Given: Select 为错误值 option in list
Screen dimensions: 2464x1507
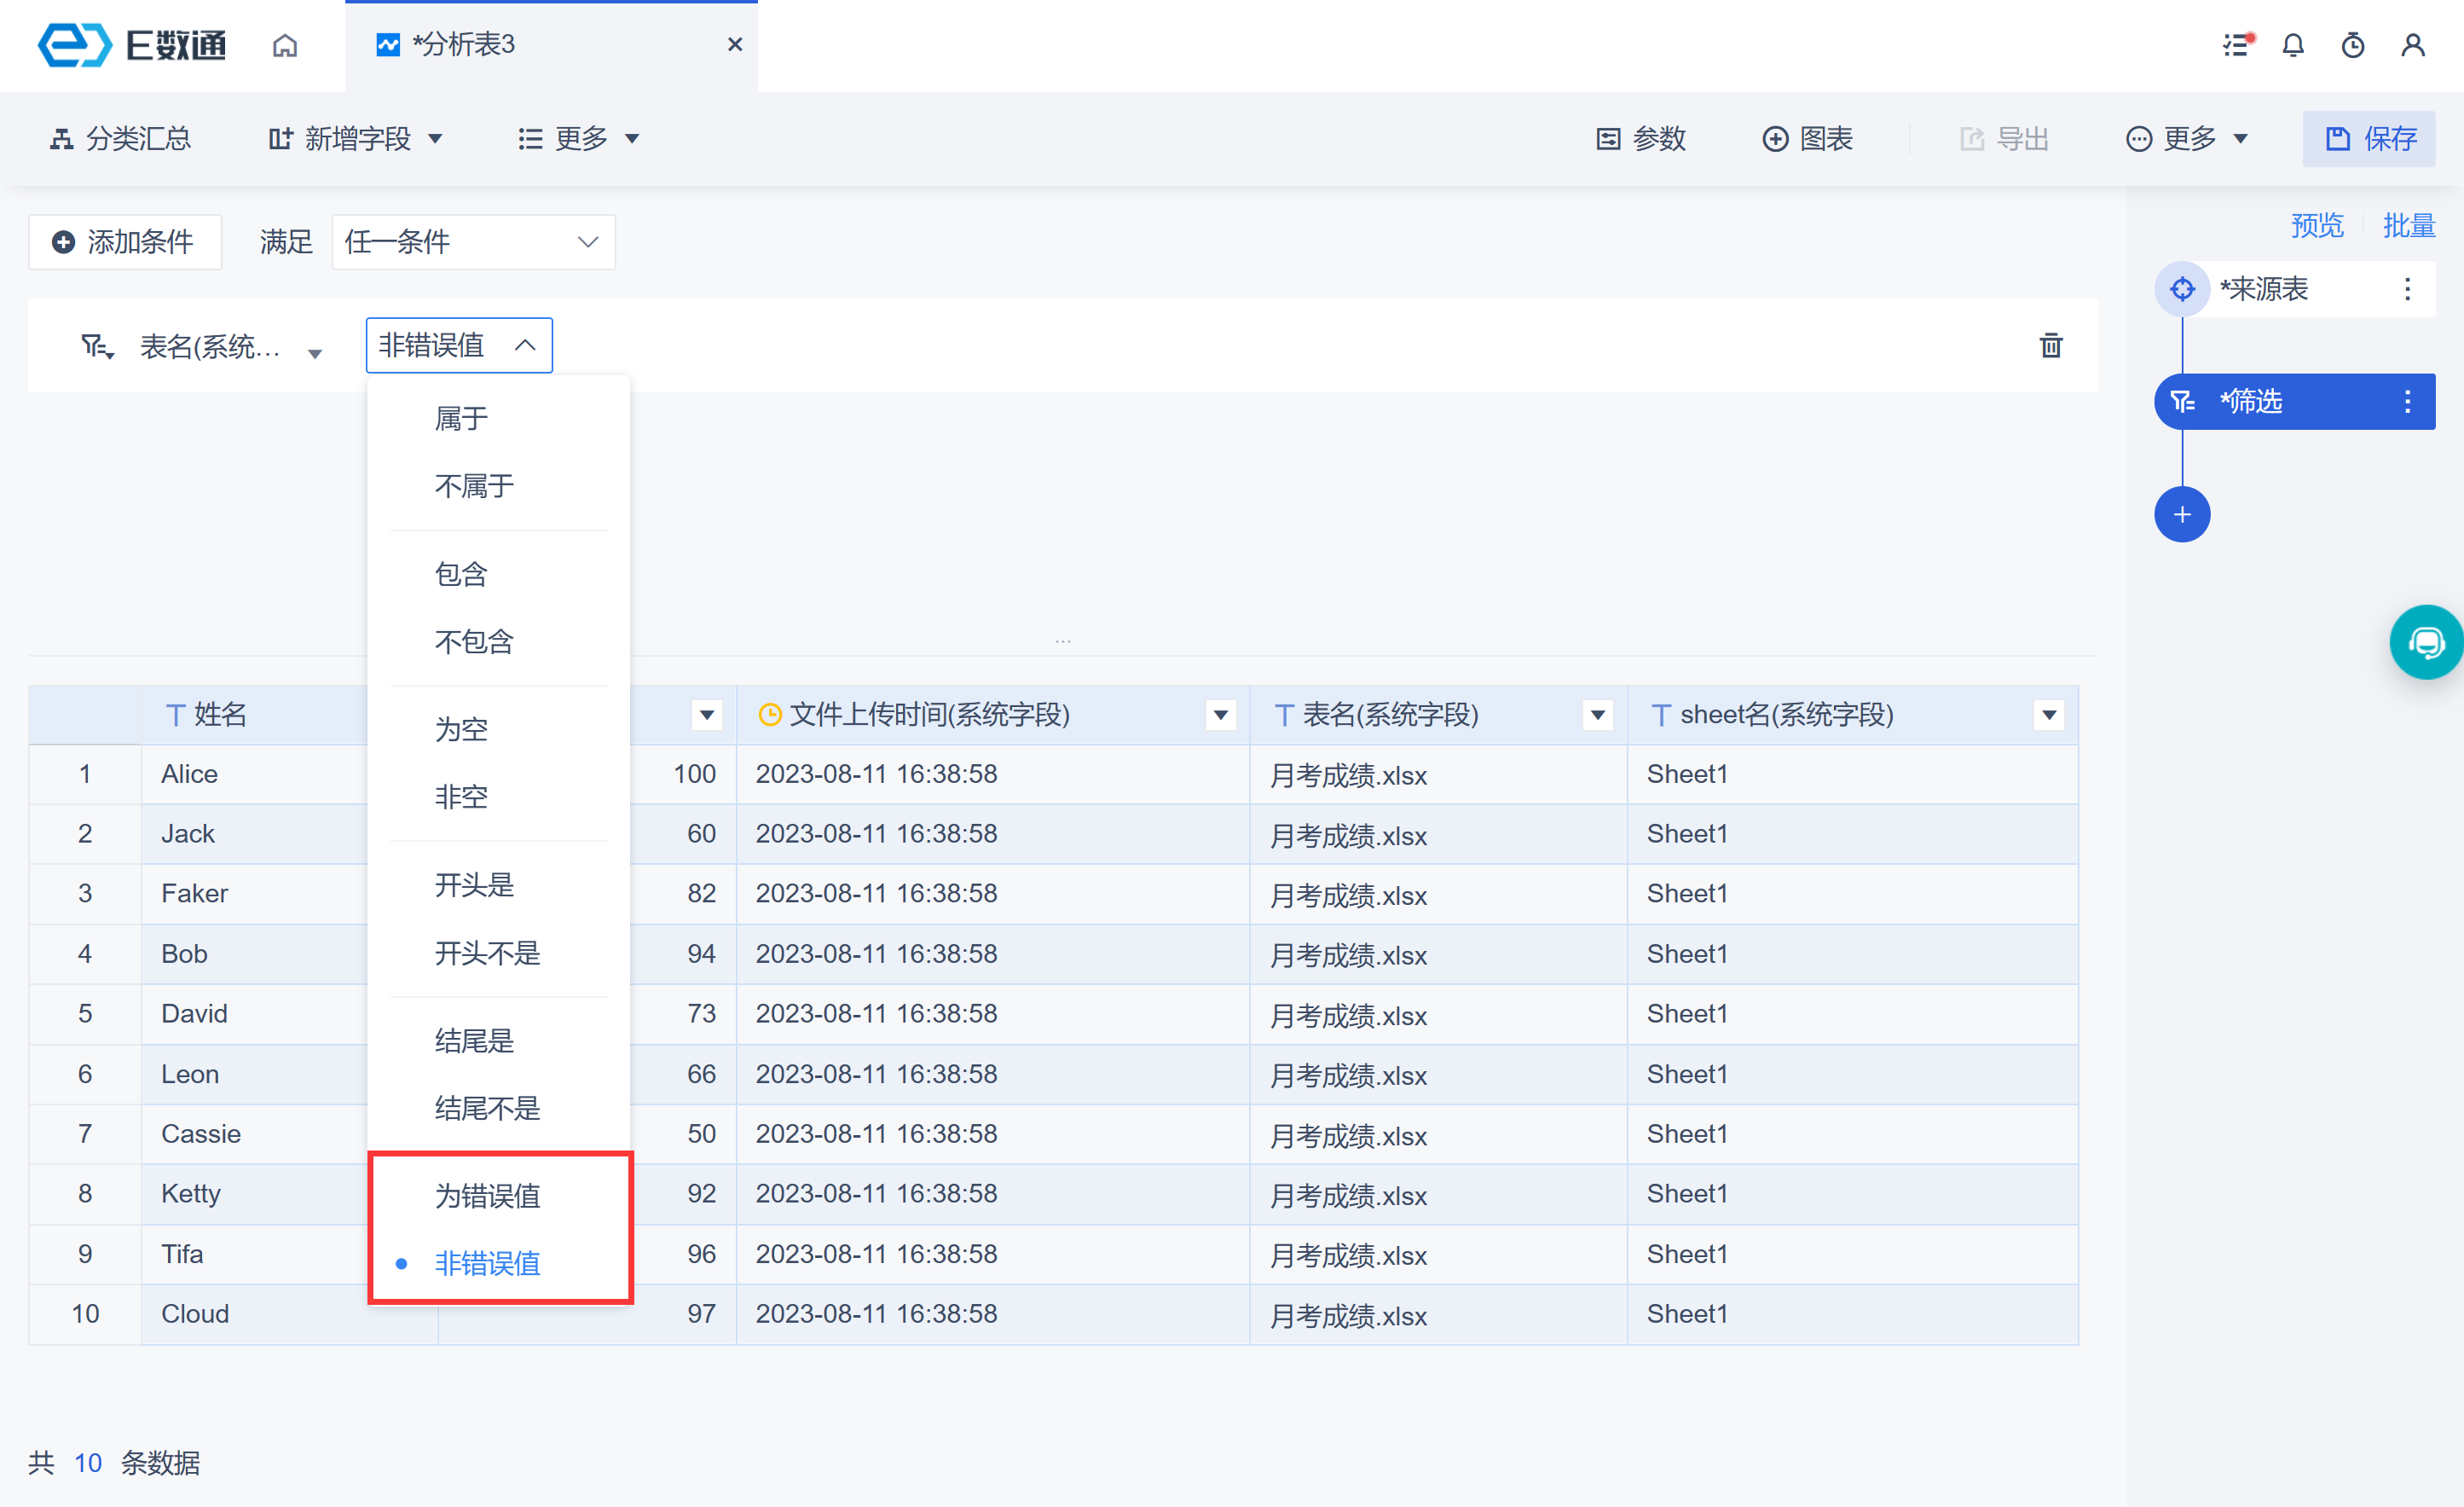Looking at the screenshot, I should pos(487,1195).
